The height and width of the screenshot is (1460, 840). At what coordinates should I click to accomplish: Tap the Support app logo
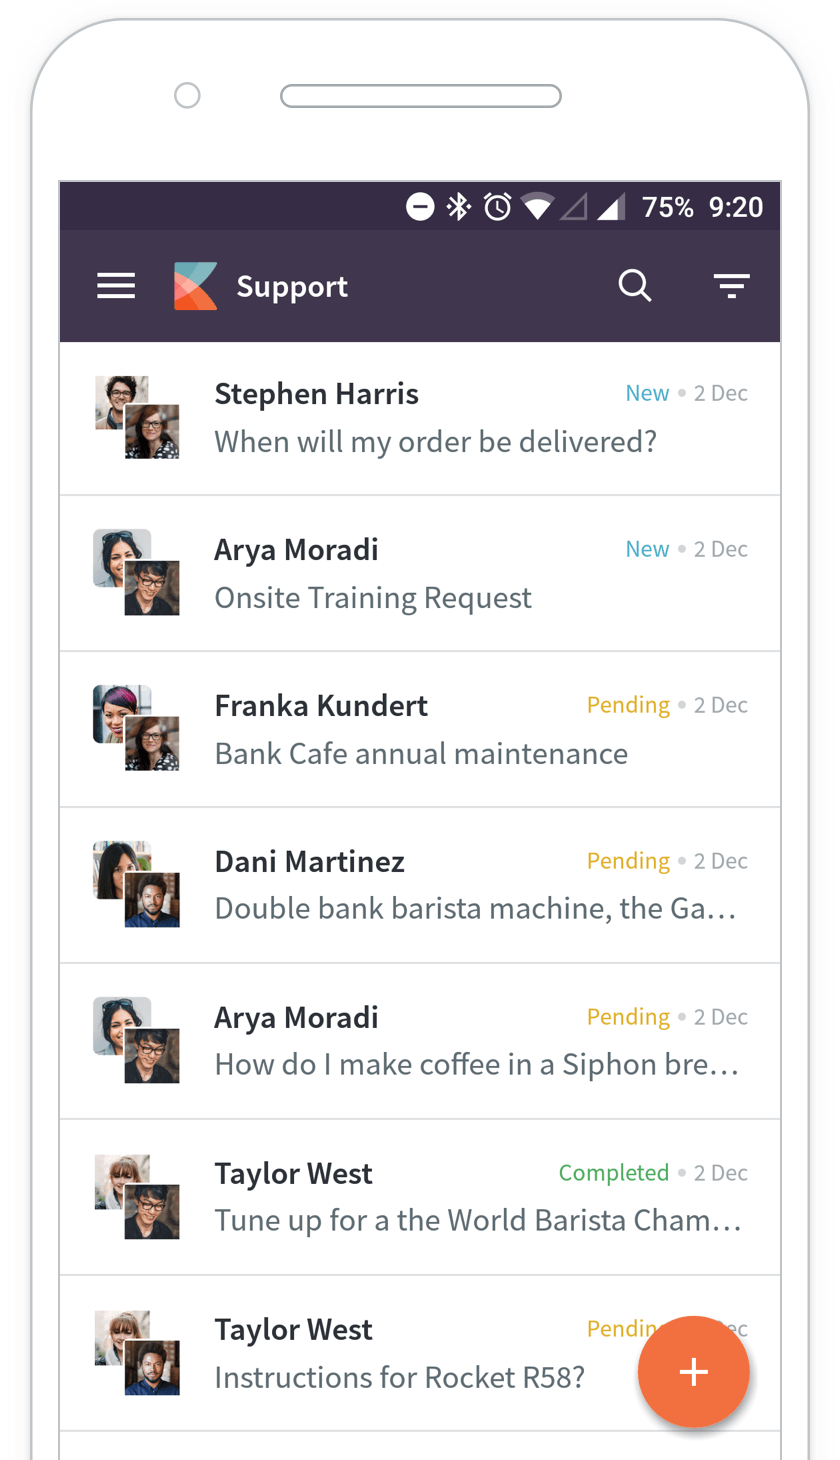[x=194, y=285]
